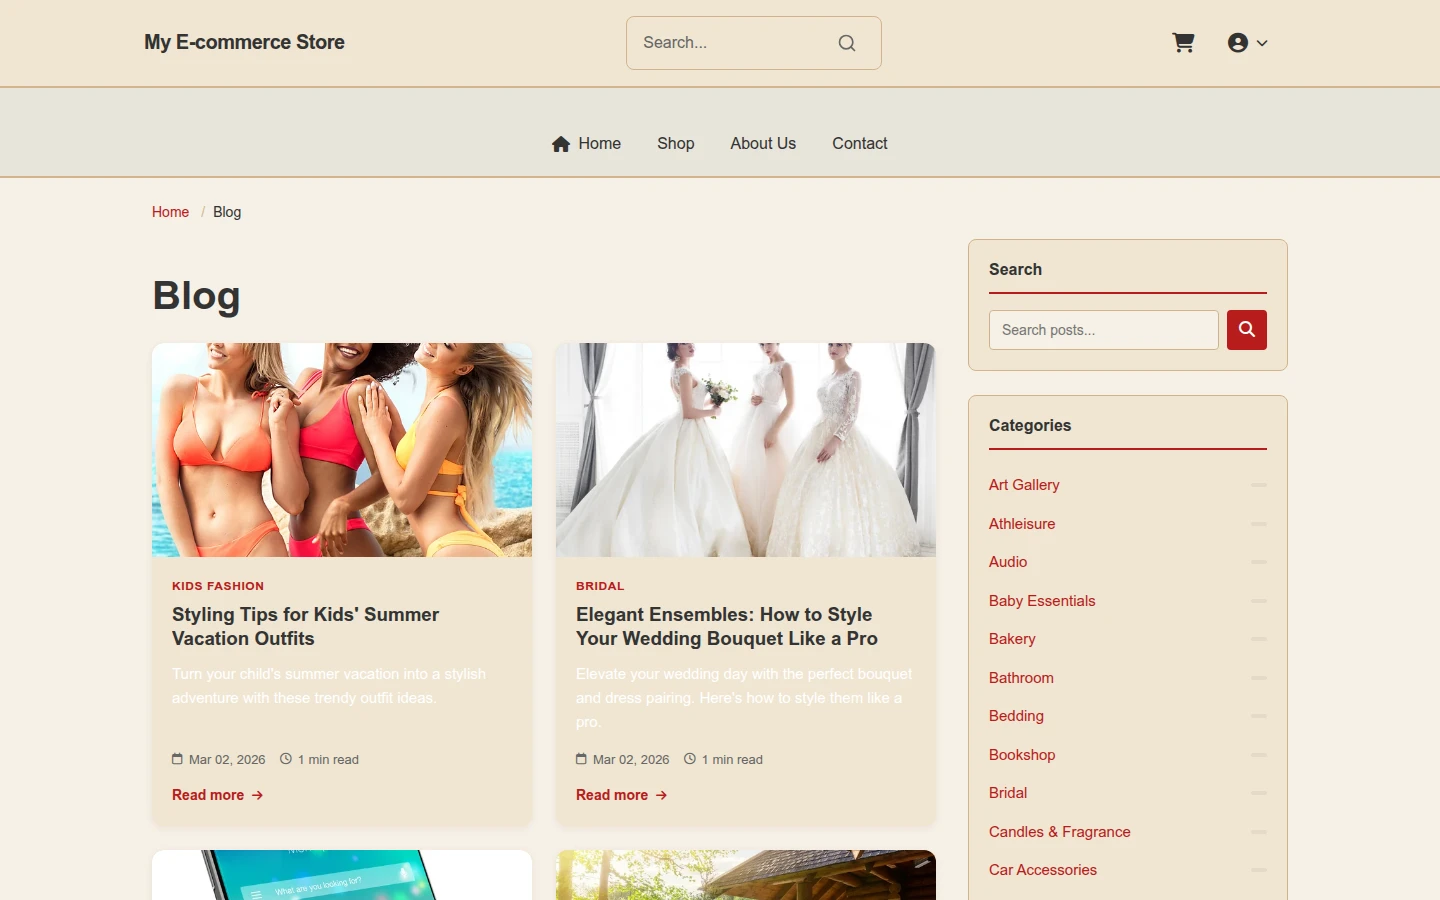Click clock icon on Wedding Bouquet post
Screen dimensions: 1440x900
[x=690, y=759]
